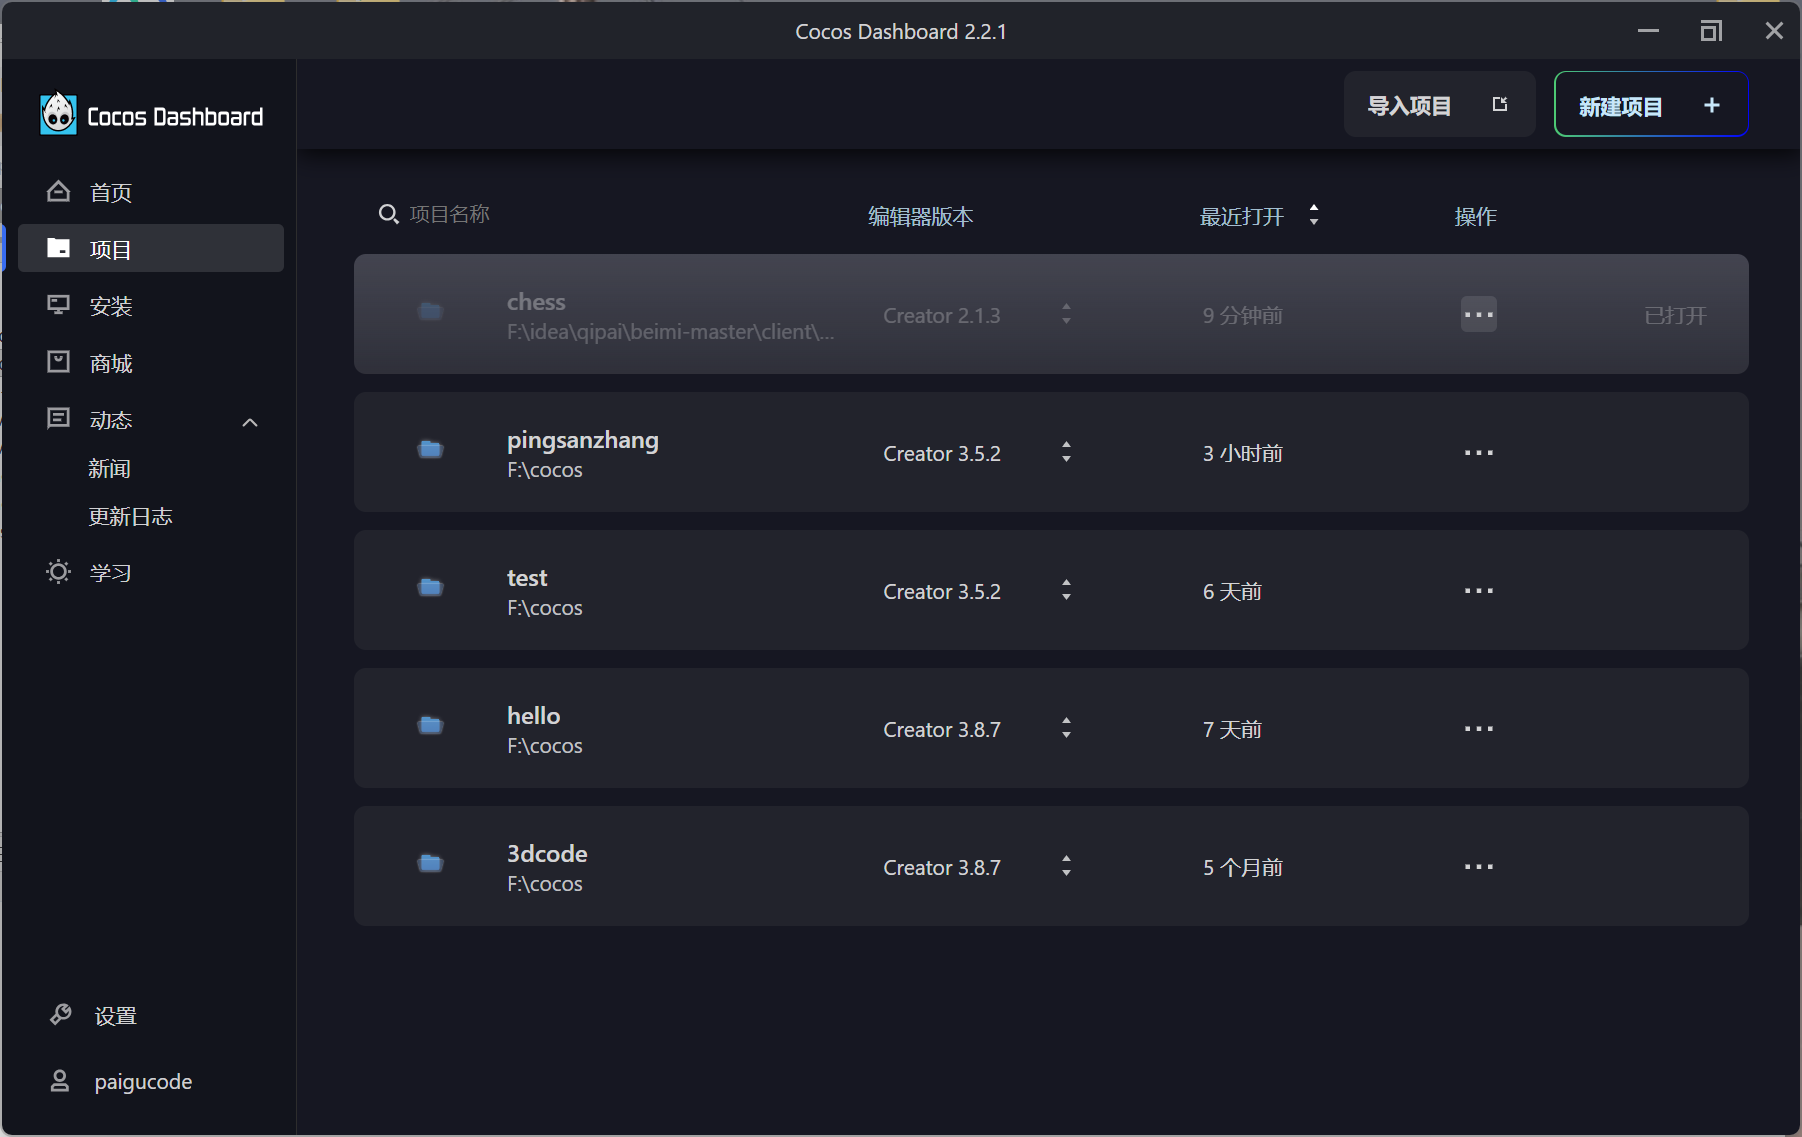Screen dimensions: 1802x1137
Task: Click the 新建项目 new project button
Action: [x=1651, y=104]
